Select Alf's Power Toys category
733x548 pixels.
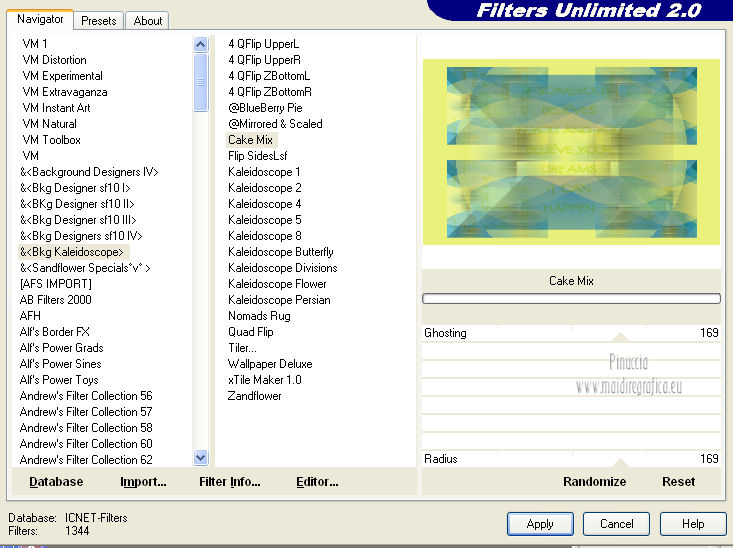pyautogui.click(x=59, y=380)
